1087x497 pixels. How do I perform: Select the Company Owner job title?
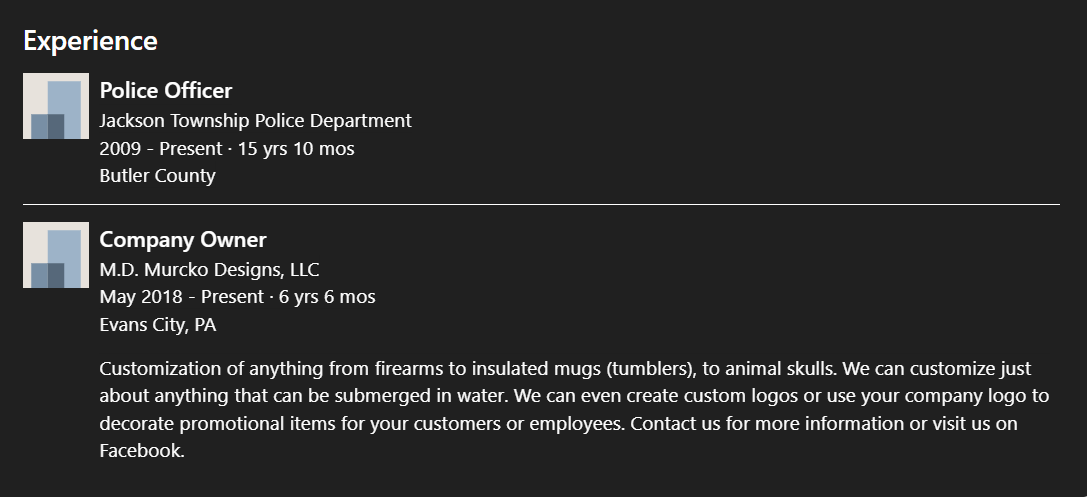(183, 240)
